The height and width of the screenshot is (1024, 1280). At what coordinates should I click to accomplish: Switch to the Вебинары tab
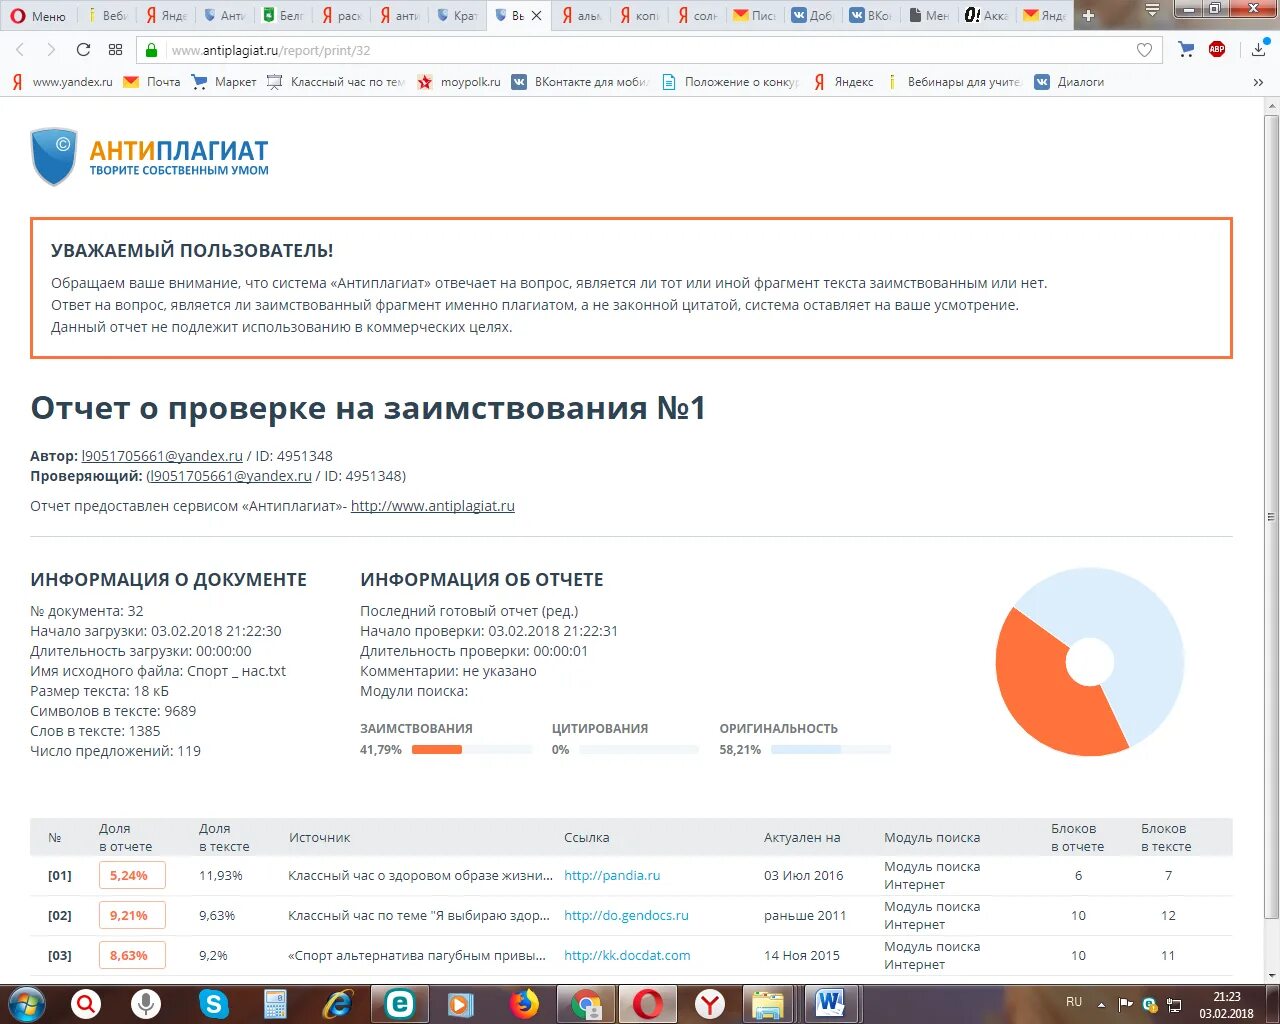[x=108, y=16]
